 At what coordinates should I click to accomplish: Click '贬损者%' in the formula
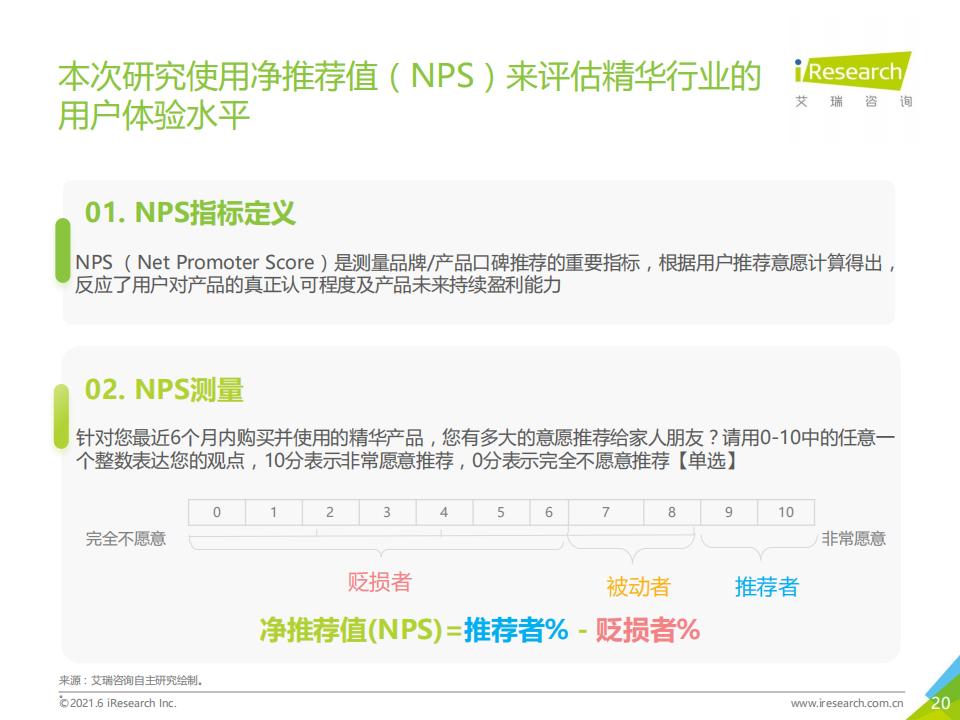coord(648,629)
